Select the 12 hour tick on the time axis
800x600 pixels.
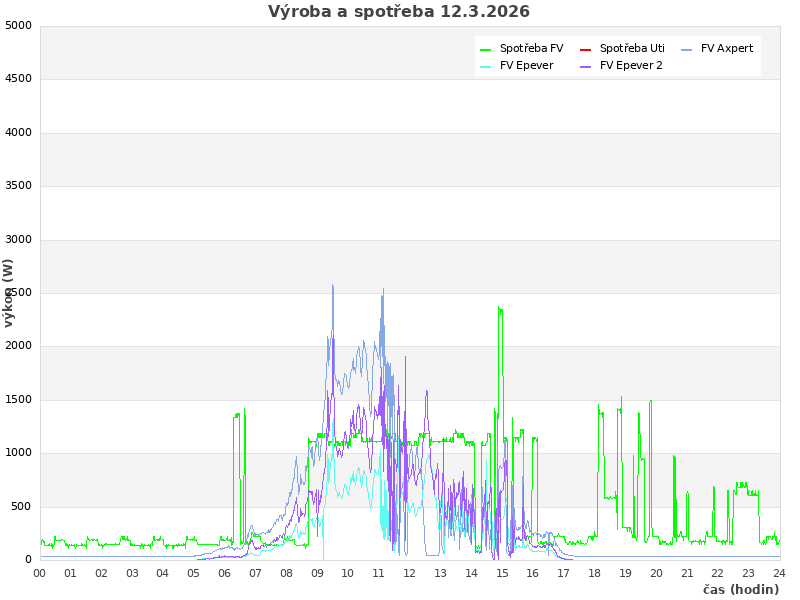point(409,573)
